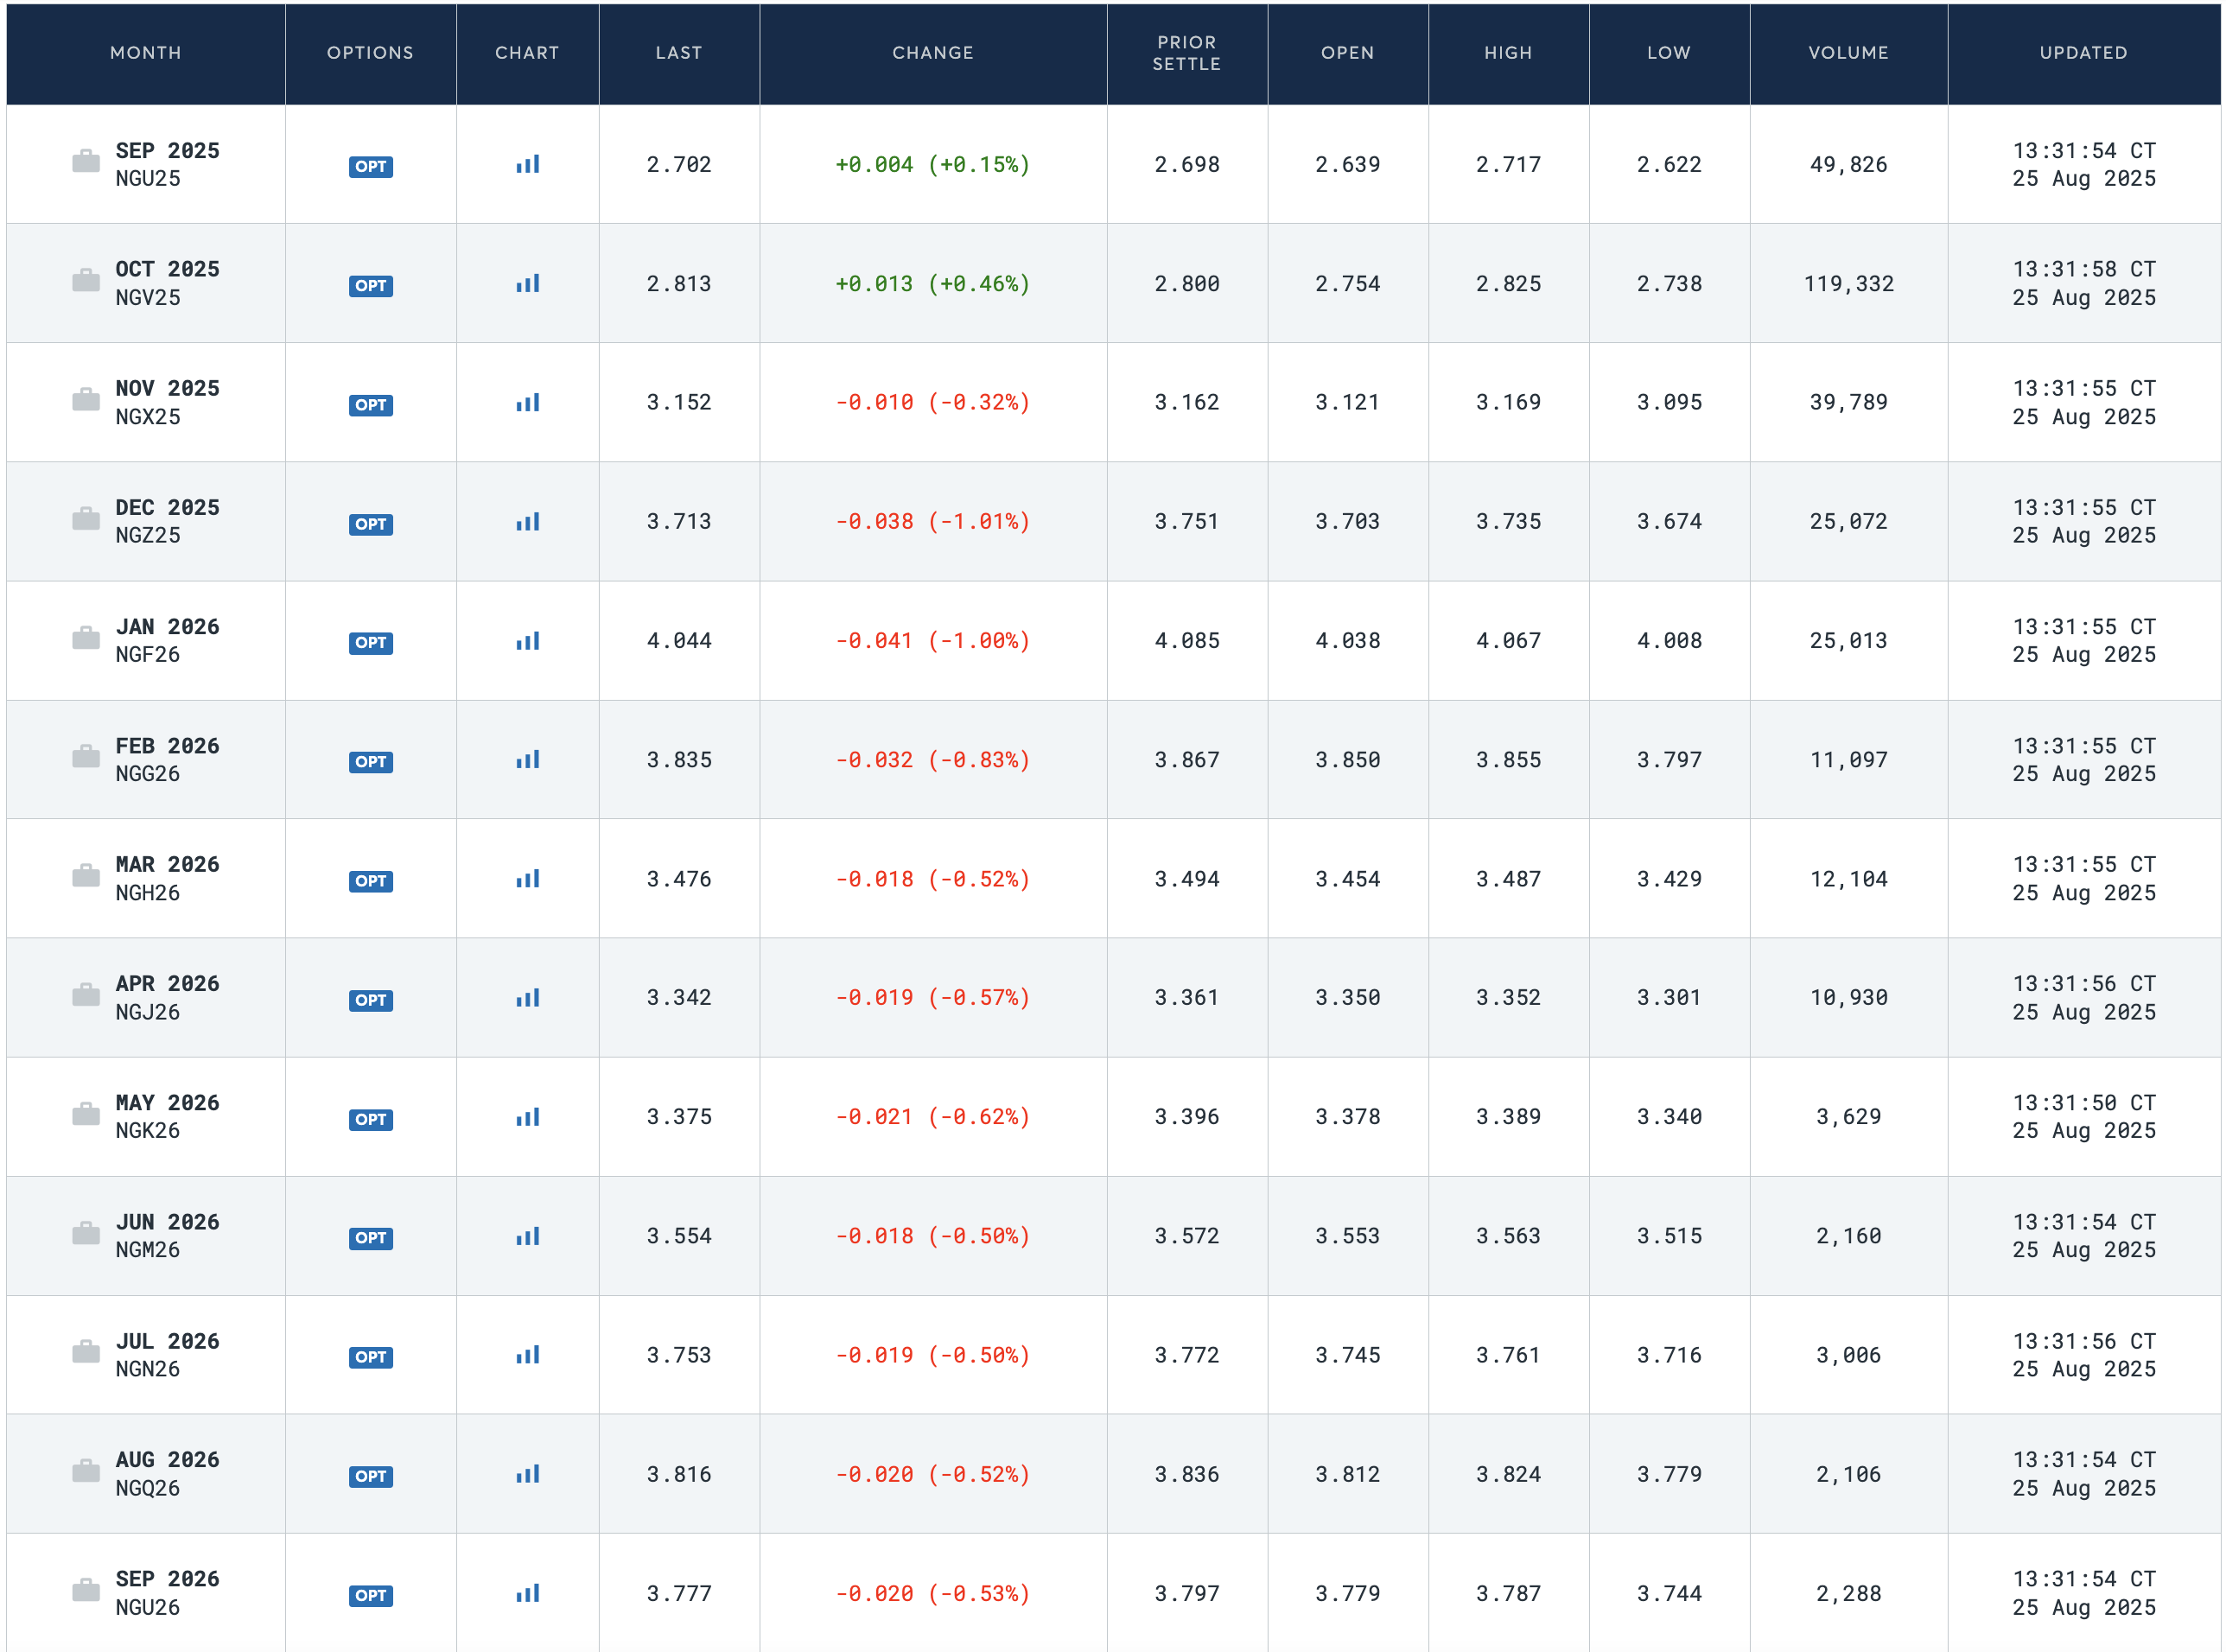Open the NGX25 contract link

tap(148, 417)
